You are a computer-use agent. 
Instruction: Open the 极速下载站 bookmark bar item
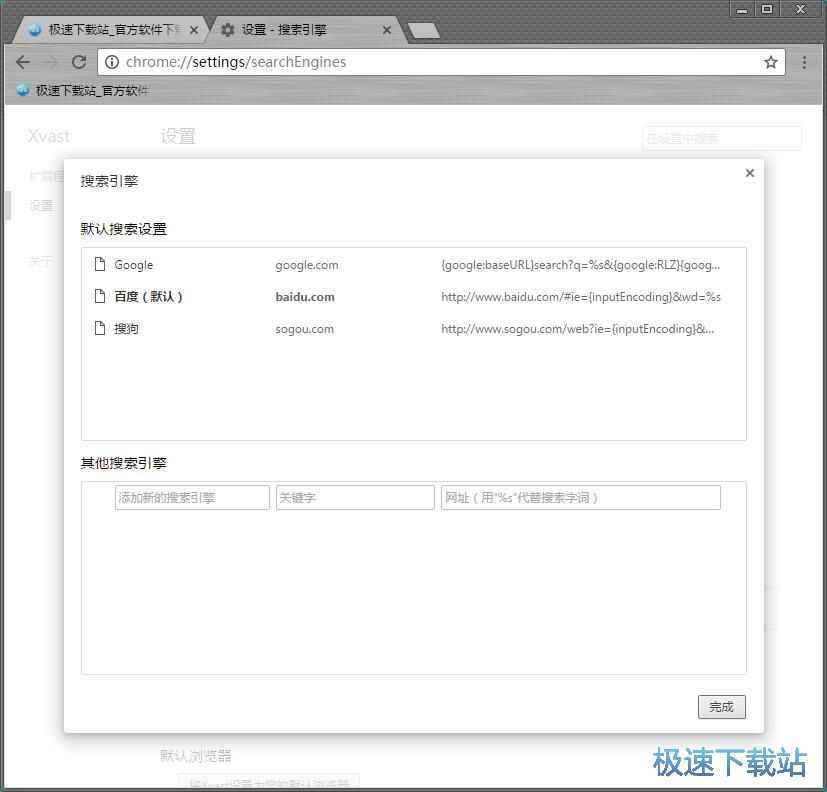83,91
